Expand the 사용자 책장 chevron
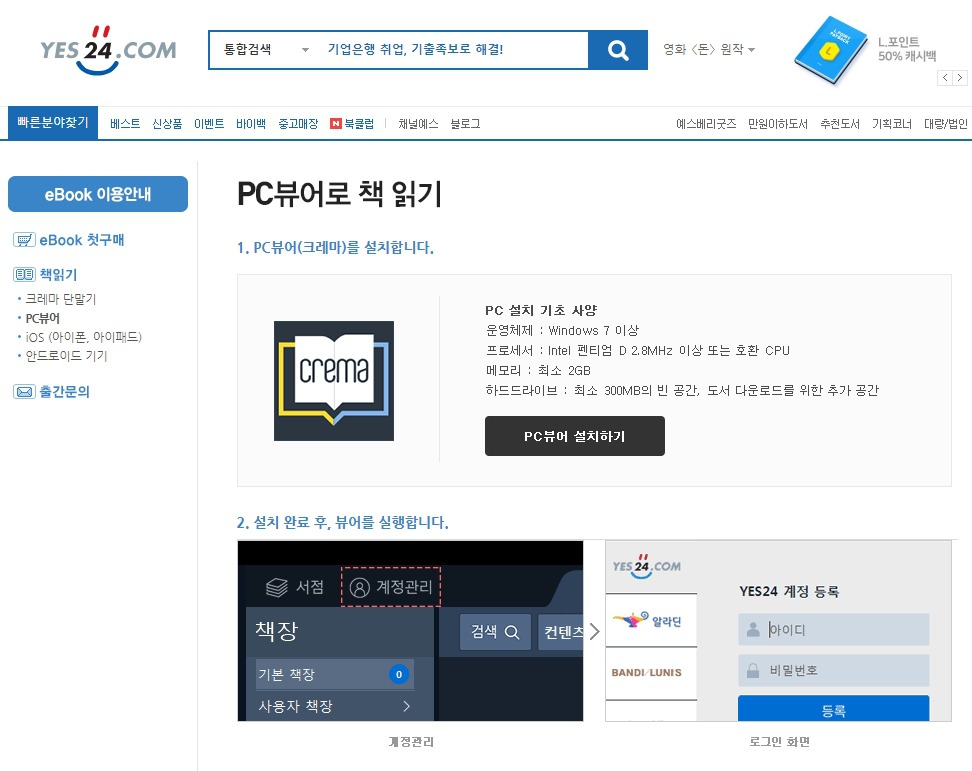972x771 pixels. coord(406,706)
